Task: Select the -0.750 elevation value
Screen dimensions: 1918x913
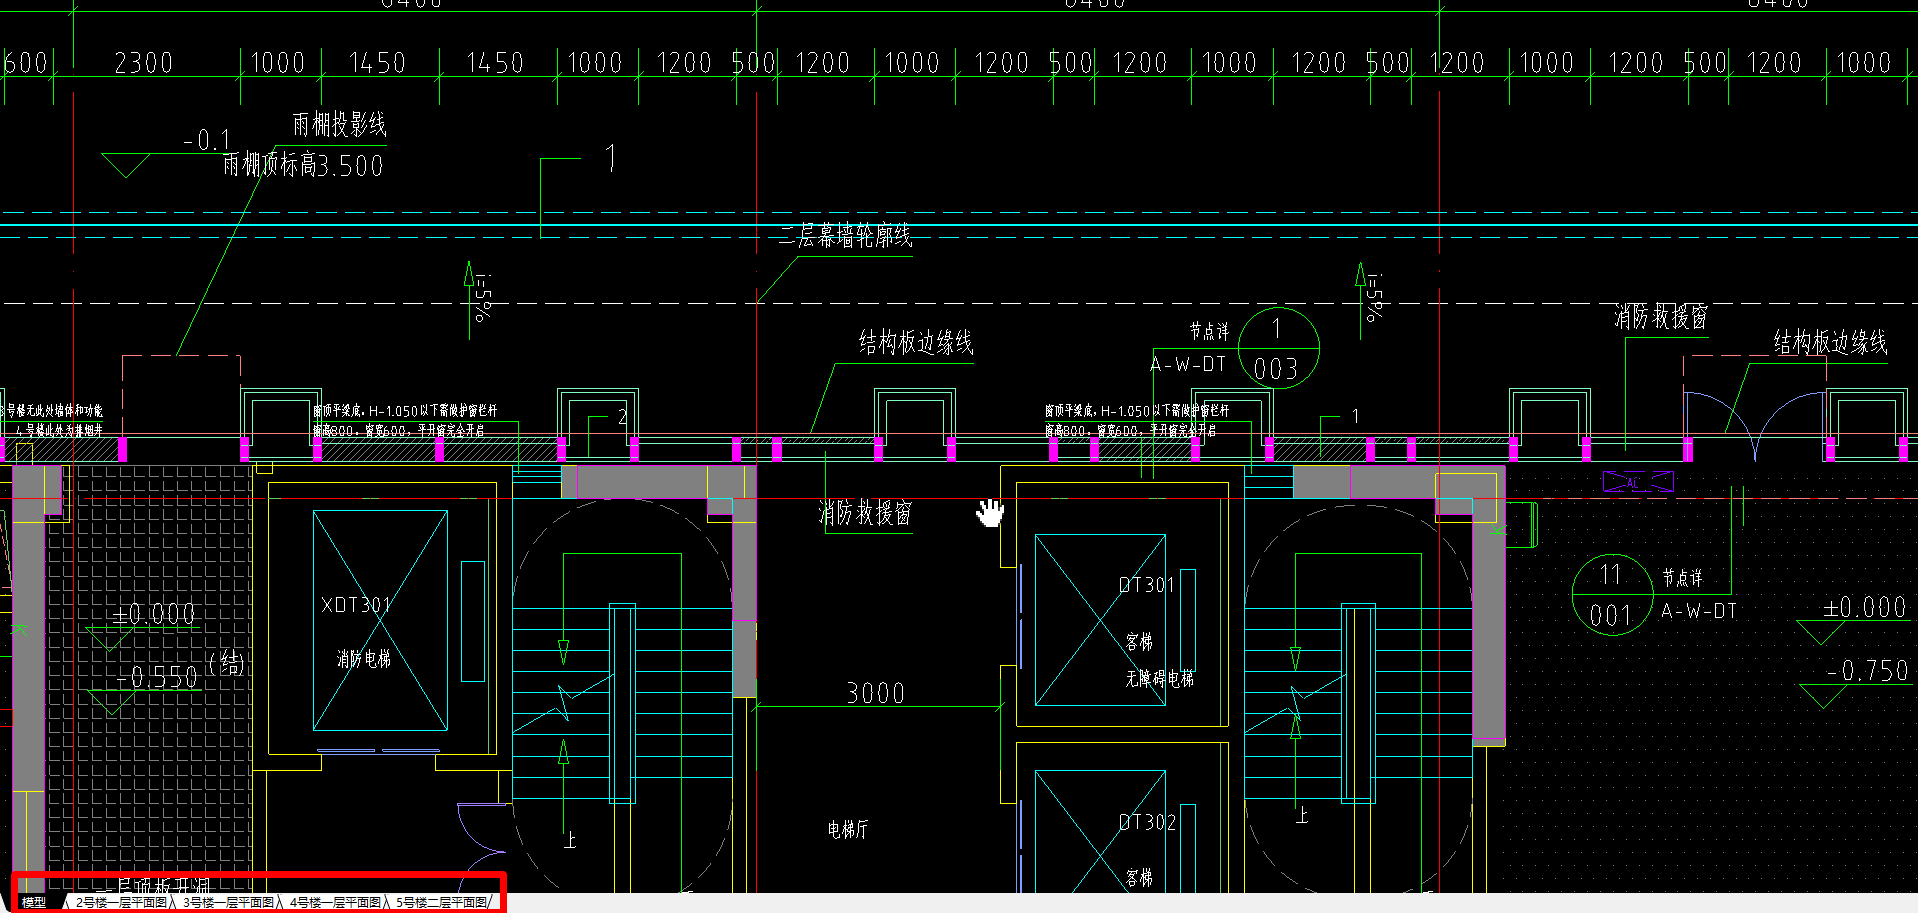Action: (x=1867, y=670)
